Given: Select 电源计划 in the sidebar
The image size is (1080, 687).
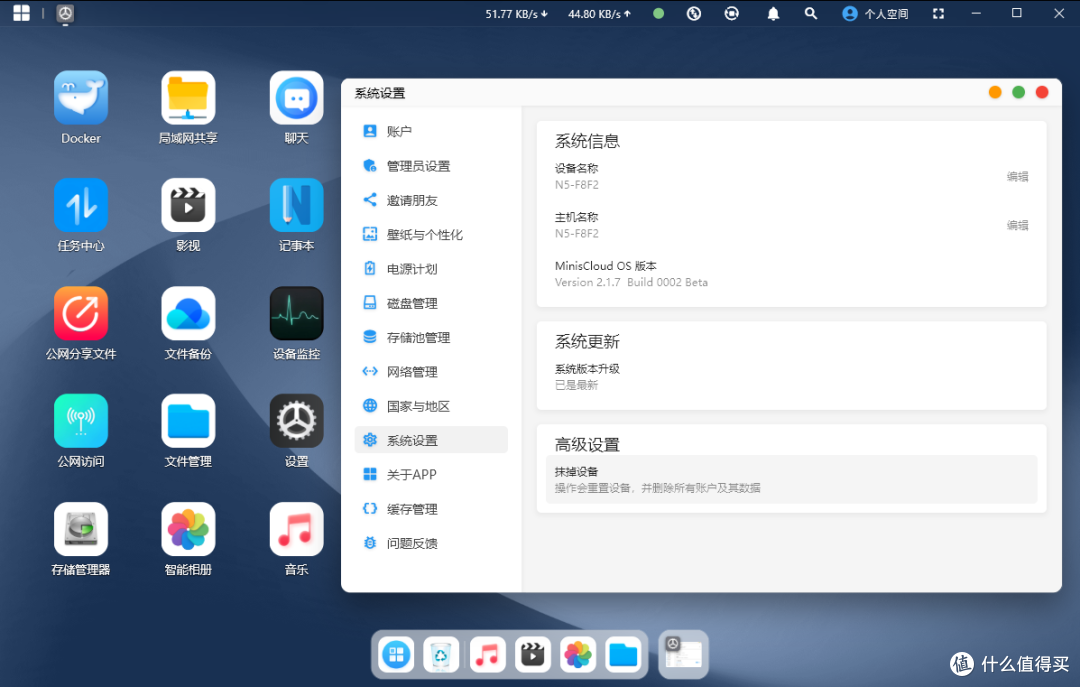Looking at the screenshot, I should pyautogui.click(x=431, y=269).
